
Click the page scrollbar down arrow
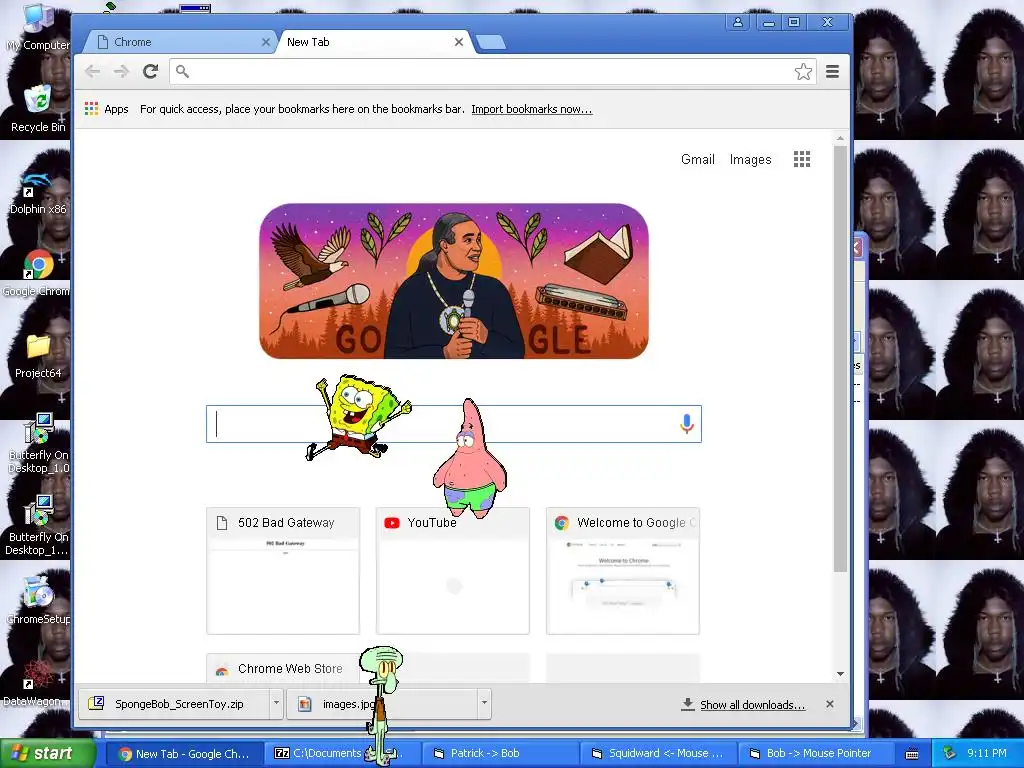pos(840,674)
